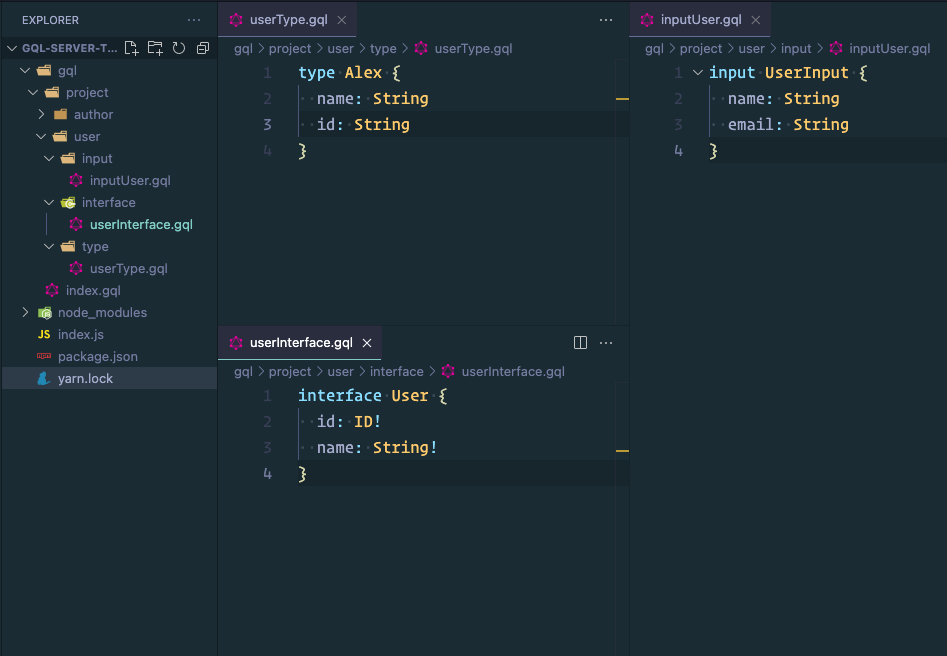Viewport: 947px width, 656px height.
Task: Click the yarn icon beside yarn.lock
Action: tap(43, 379)
